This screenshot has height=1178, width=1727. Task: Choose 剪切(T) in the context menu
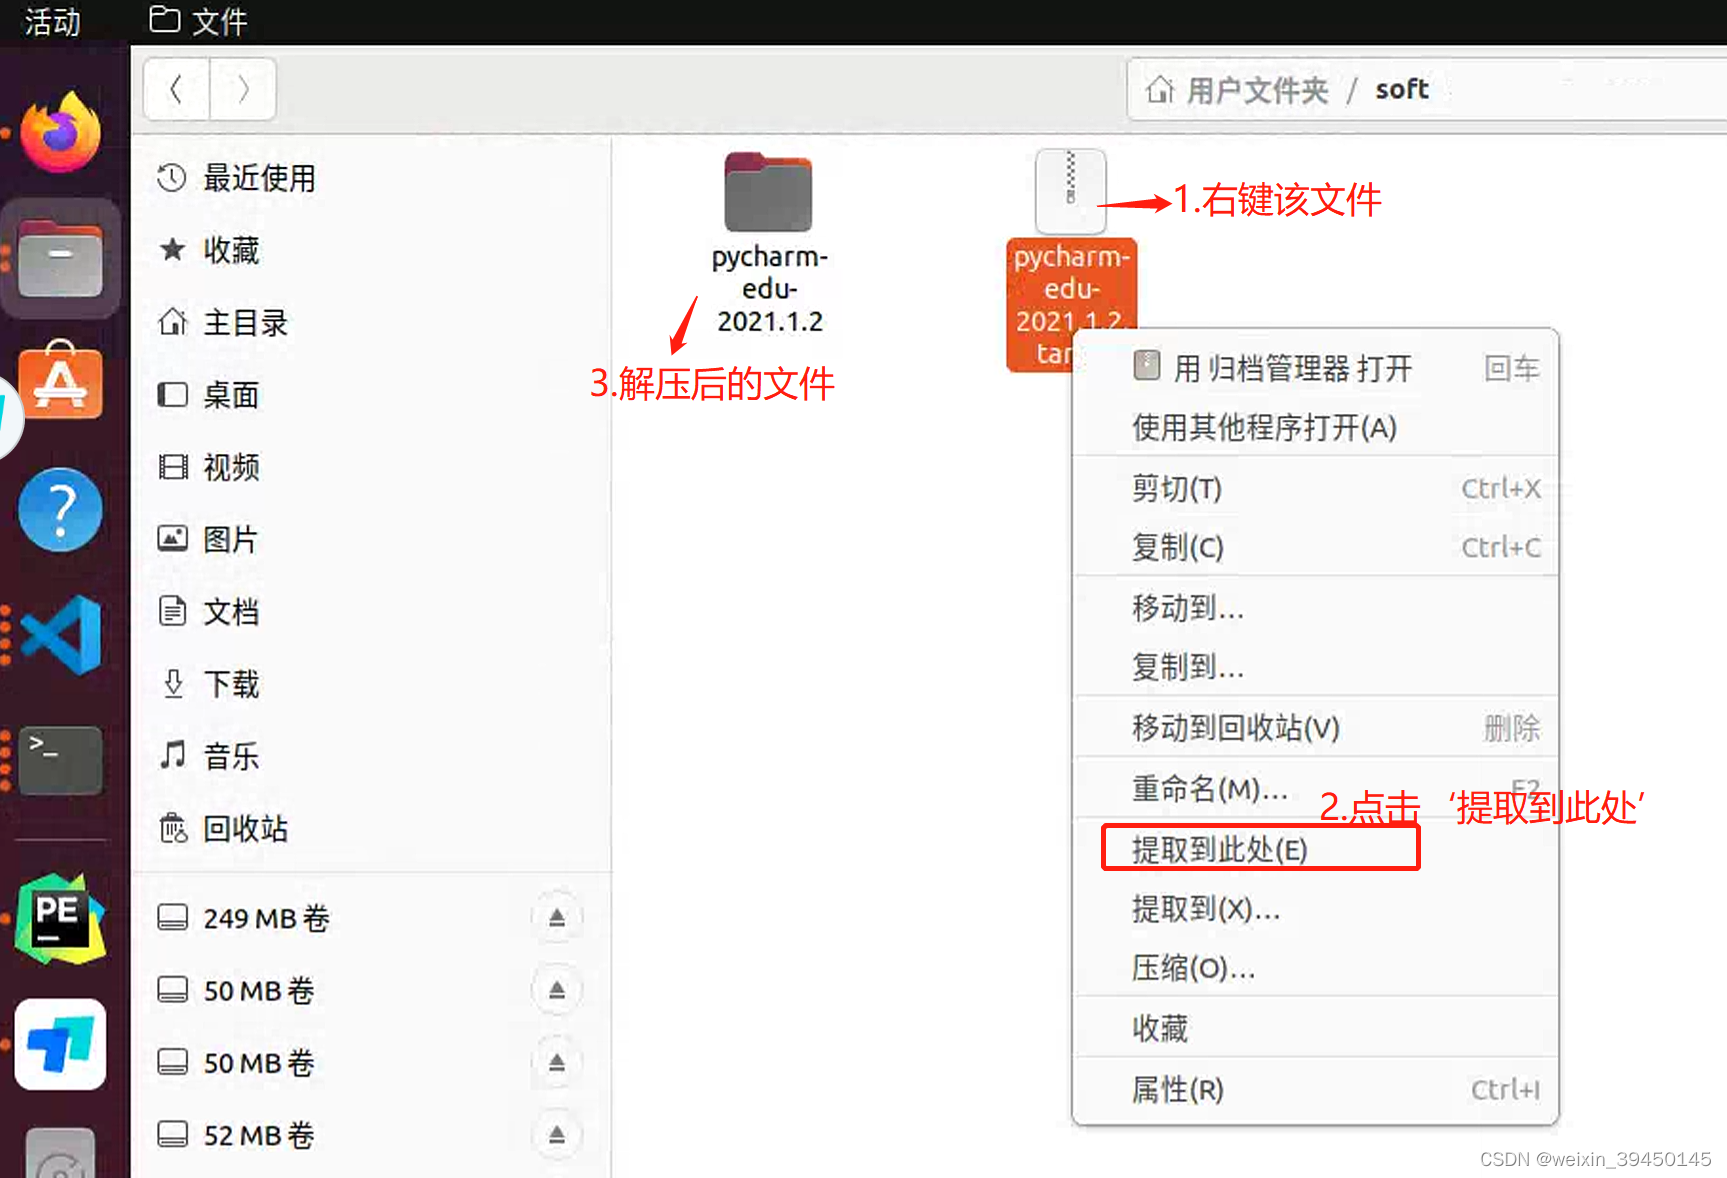point(1315,488)
